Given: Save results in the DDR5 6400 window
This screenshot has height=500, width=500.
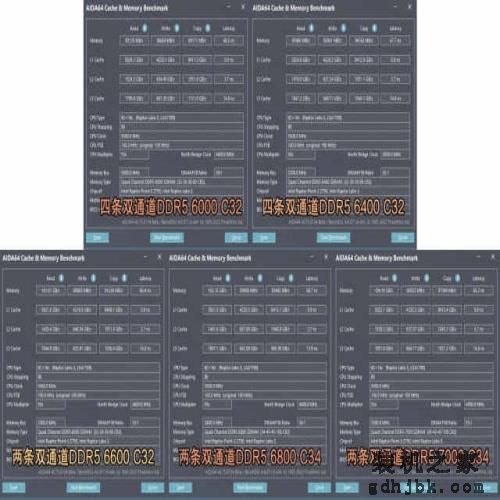Looking at the screenshot, I should [264, 238].
